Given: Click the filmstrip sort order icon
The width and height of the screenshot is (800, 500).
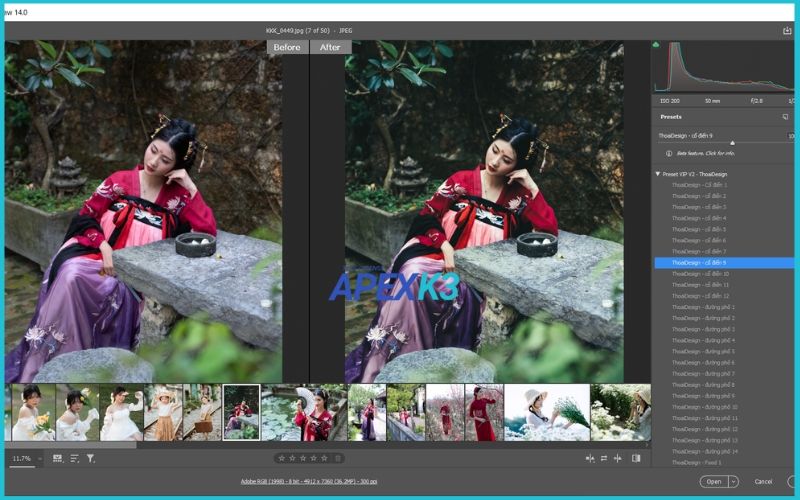Looking at the screenshot, I should (x=74, y=458).
